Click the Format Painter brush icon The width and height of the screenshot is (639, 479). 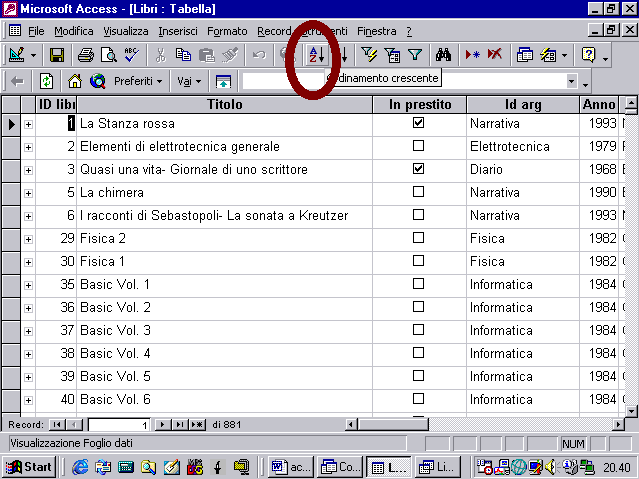[x=230, y=55]
